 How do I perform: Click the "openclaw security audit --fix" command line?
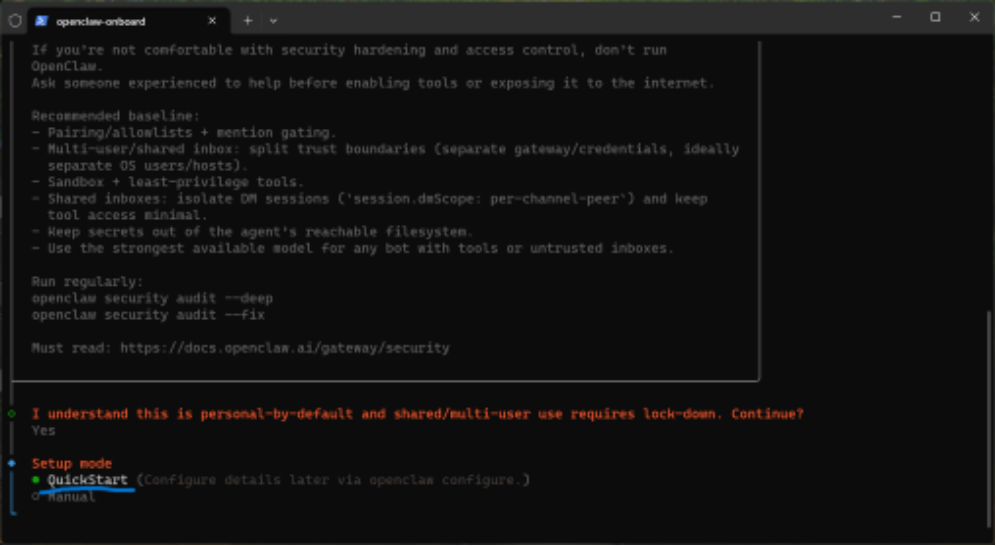coord(148,315)
